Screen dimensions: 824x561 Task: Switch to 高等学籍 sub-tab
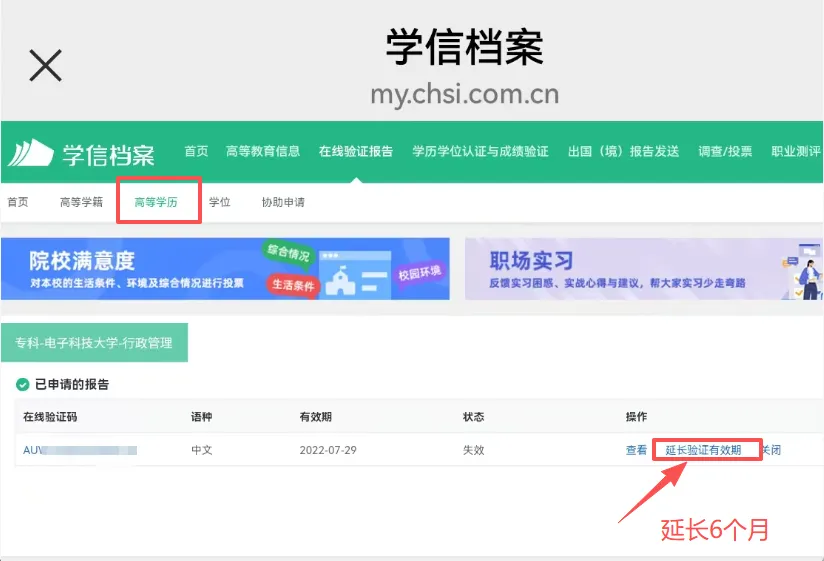(x=81, y=202)
